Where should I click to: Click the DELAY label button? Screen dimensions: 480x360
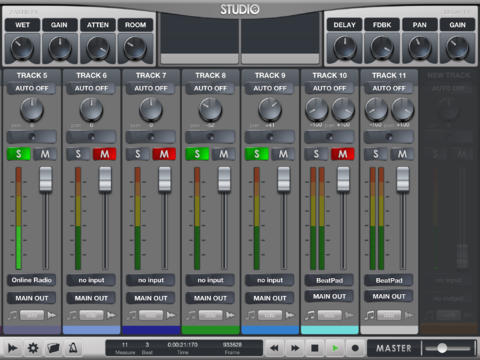coord(344,25)
